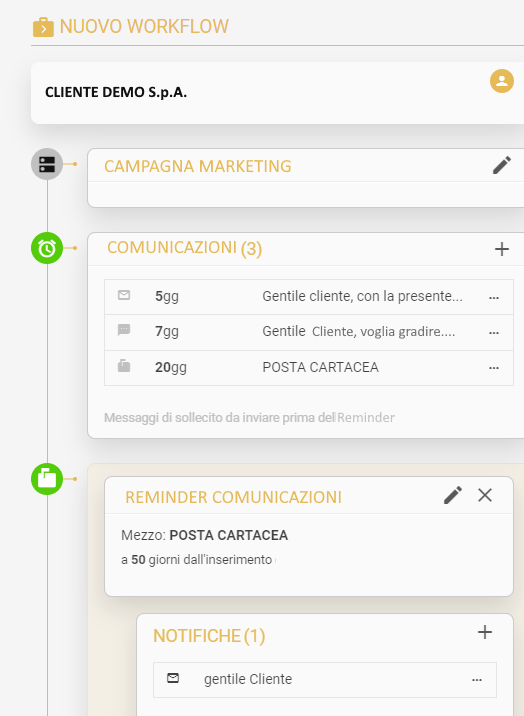Open options for gentile Cliente notification
This screenshot has width=524, height=716.
click(477, 680)
